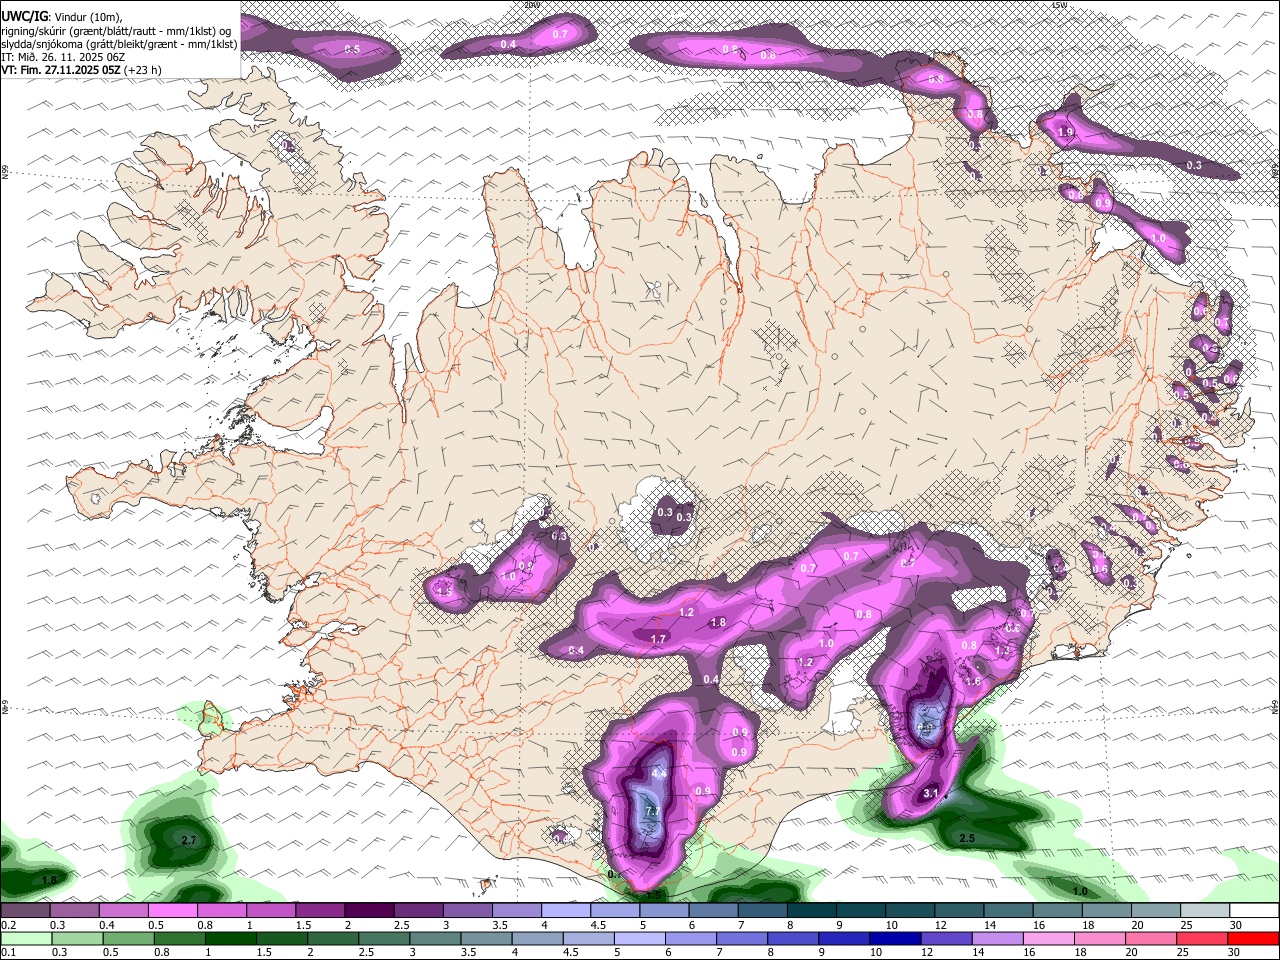Image resolution: width=1280 pixels, height=960 pixels.
Task: Click the 'VT: Fim. 27.11.2025 05Z' valid time
Action: click(x=60, y=70)
